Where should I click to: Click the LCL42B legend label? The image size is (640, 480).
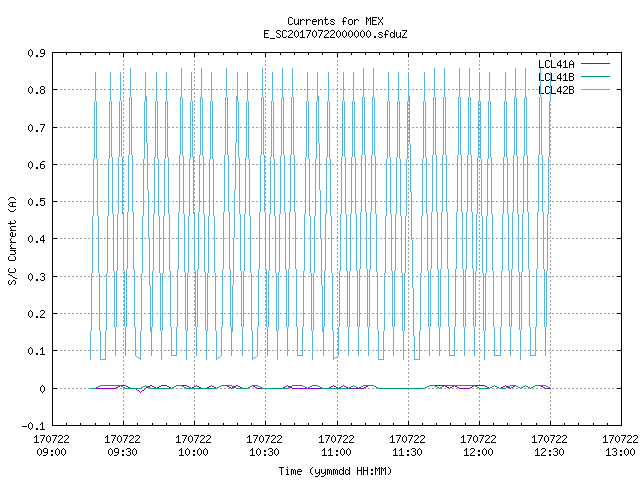click(x=556, y=90)
